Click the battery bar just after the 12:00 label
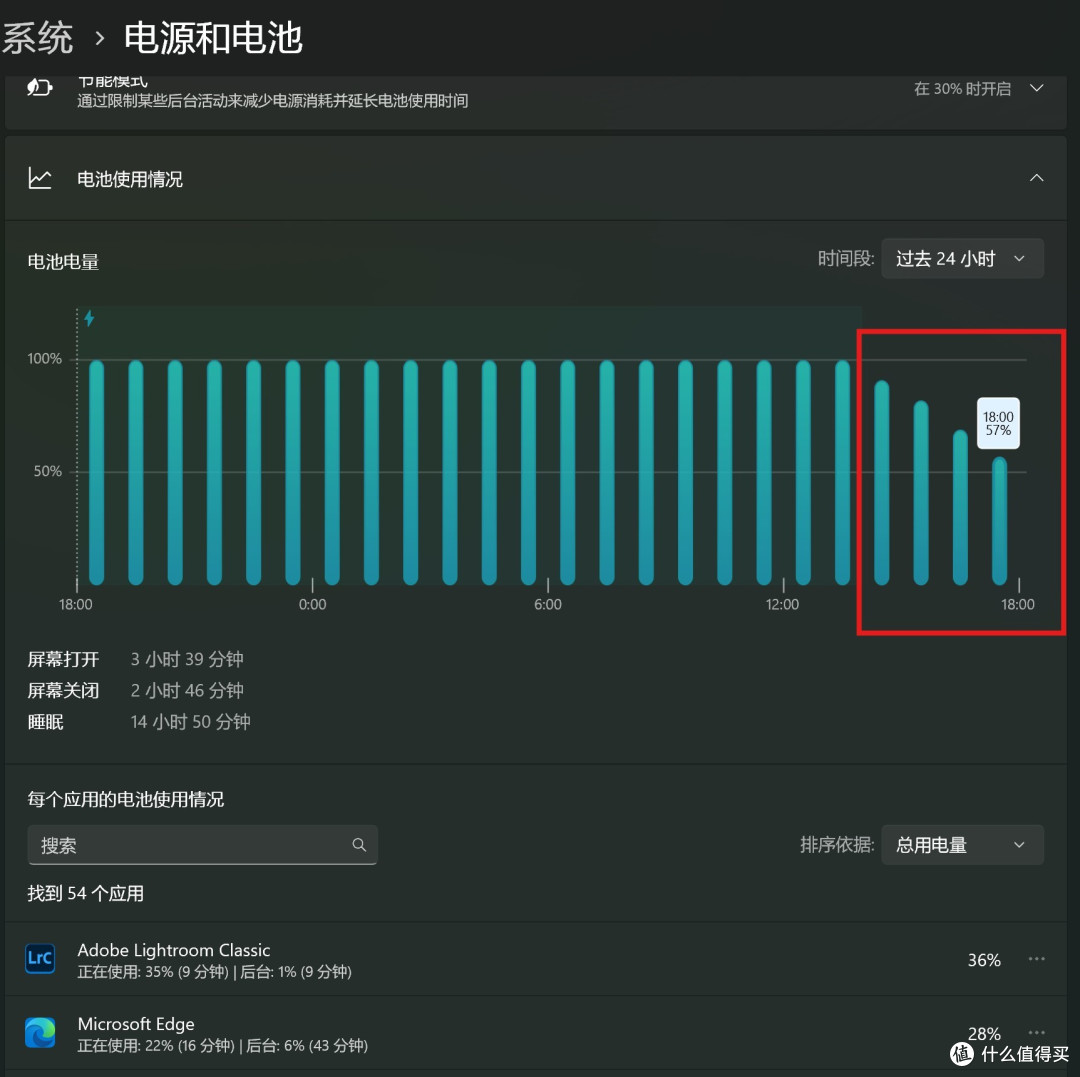This screenshot has width=1080, height=1077. pos(803,472)
